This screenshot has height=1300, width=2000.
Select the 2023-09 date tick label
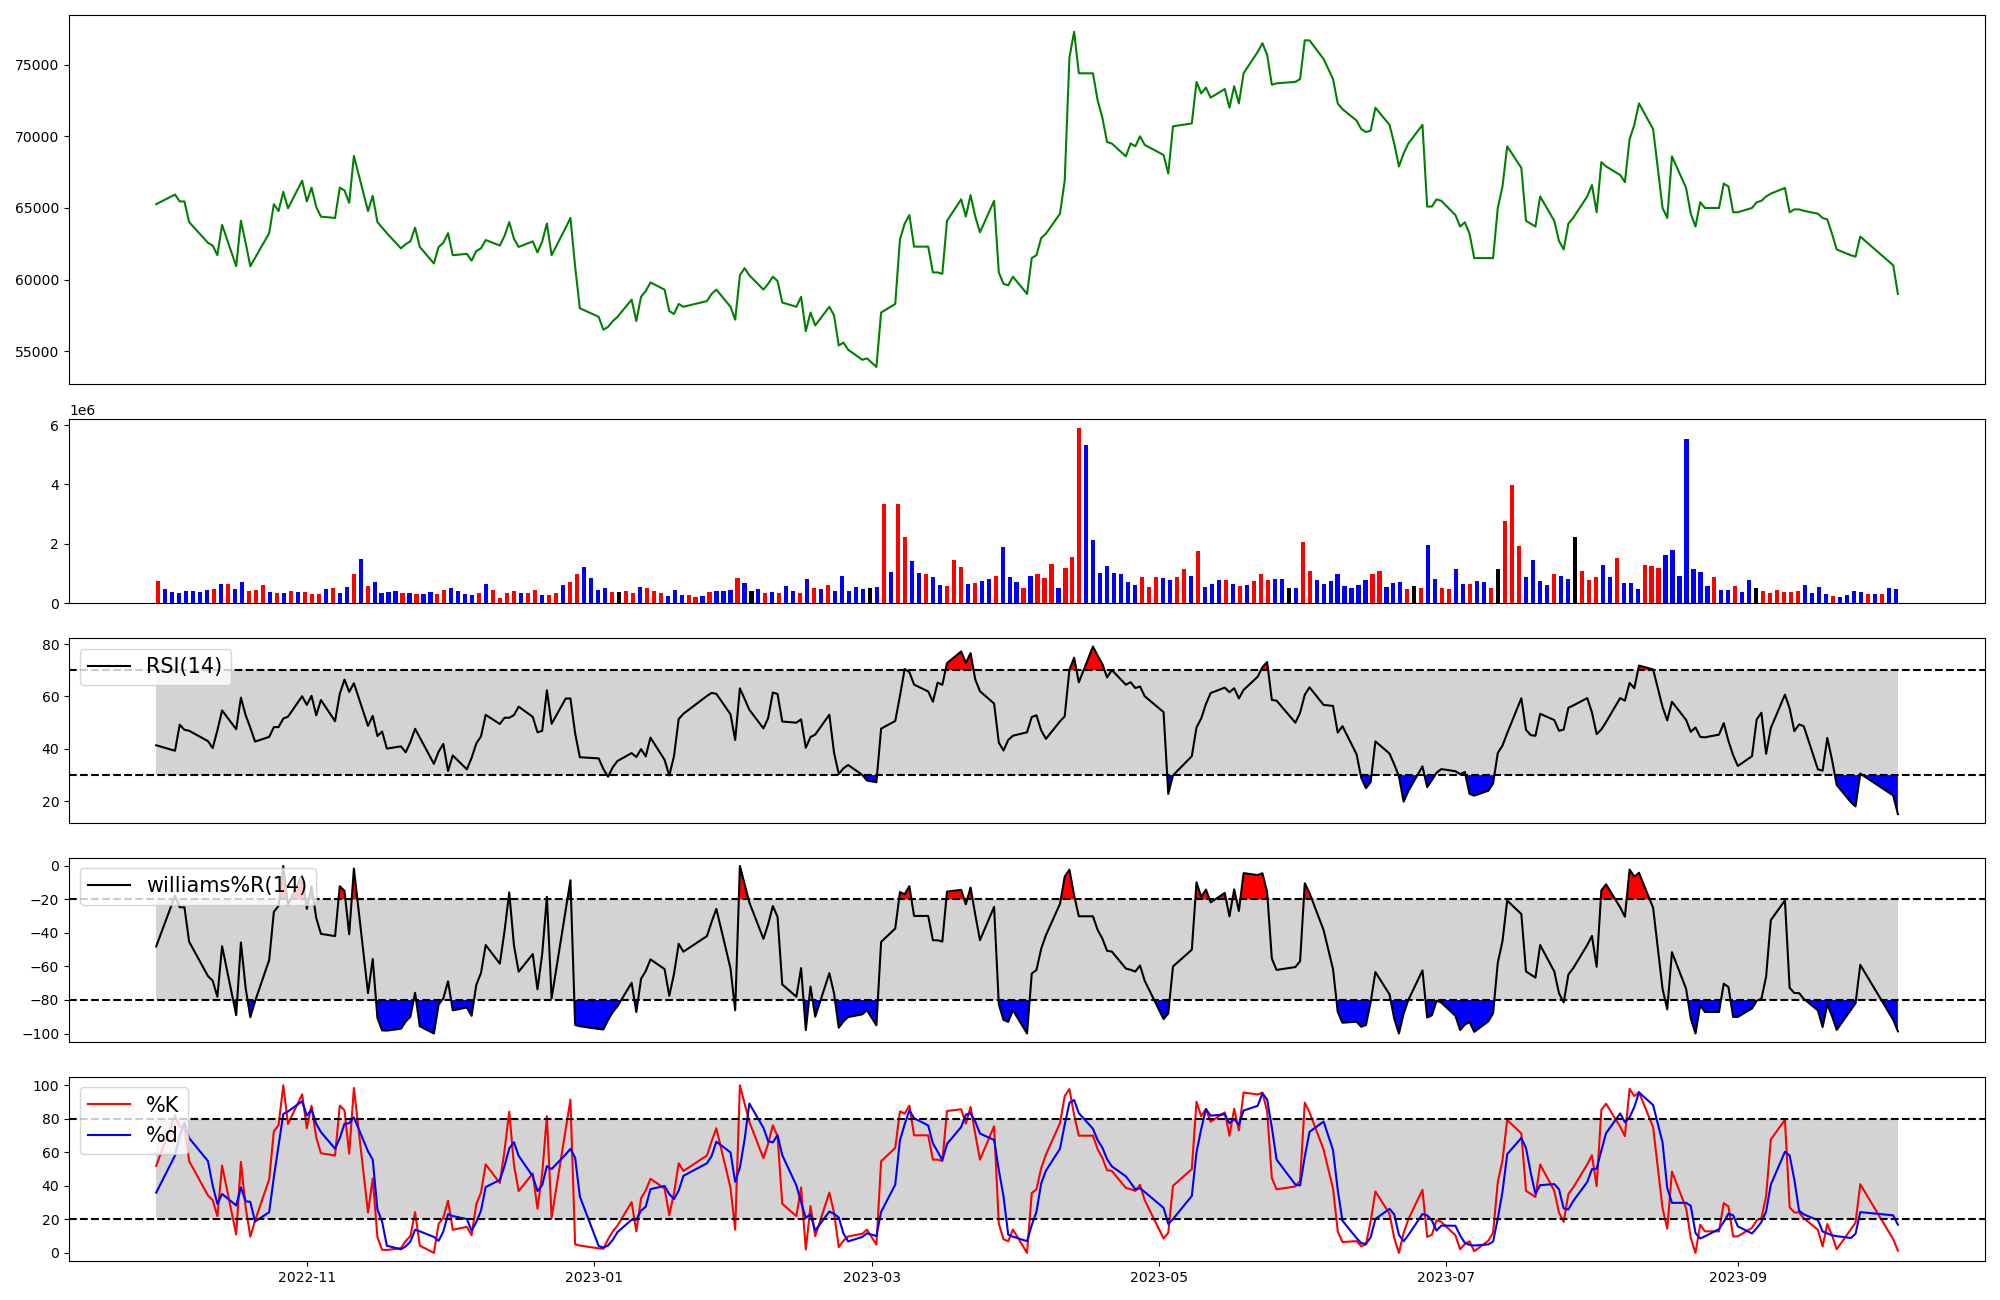pyautogui.click(x=1738, y=1277)
